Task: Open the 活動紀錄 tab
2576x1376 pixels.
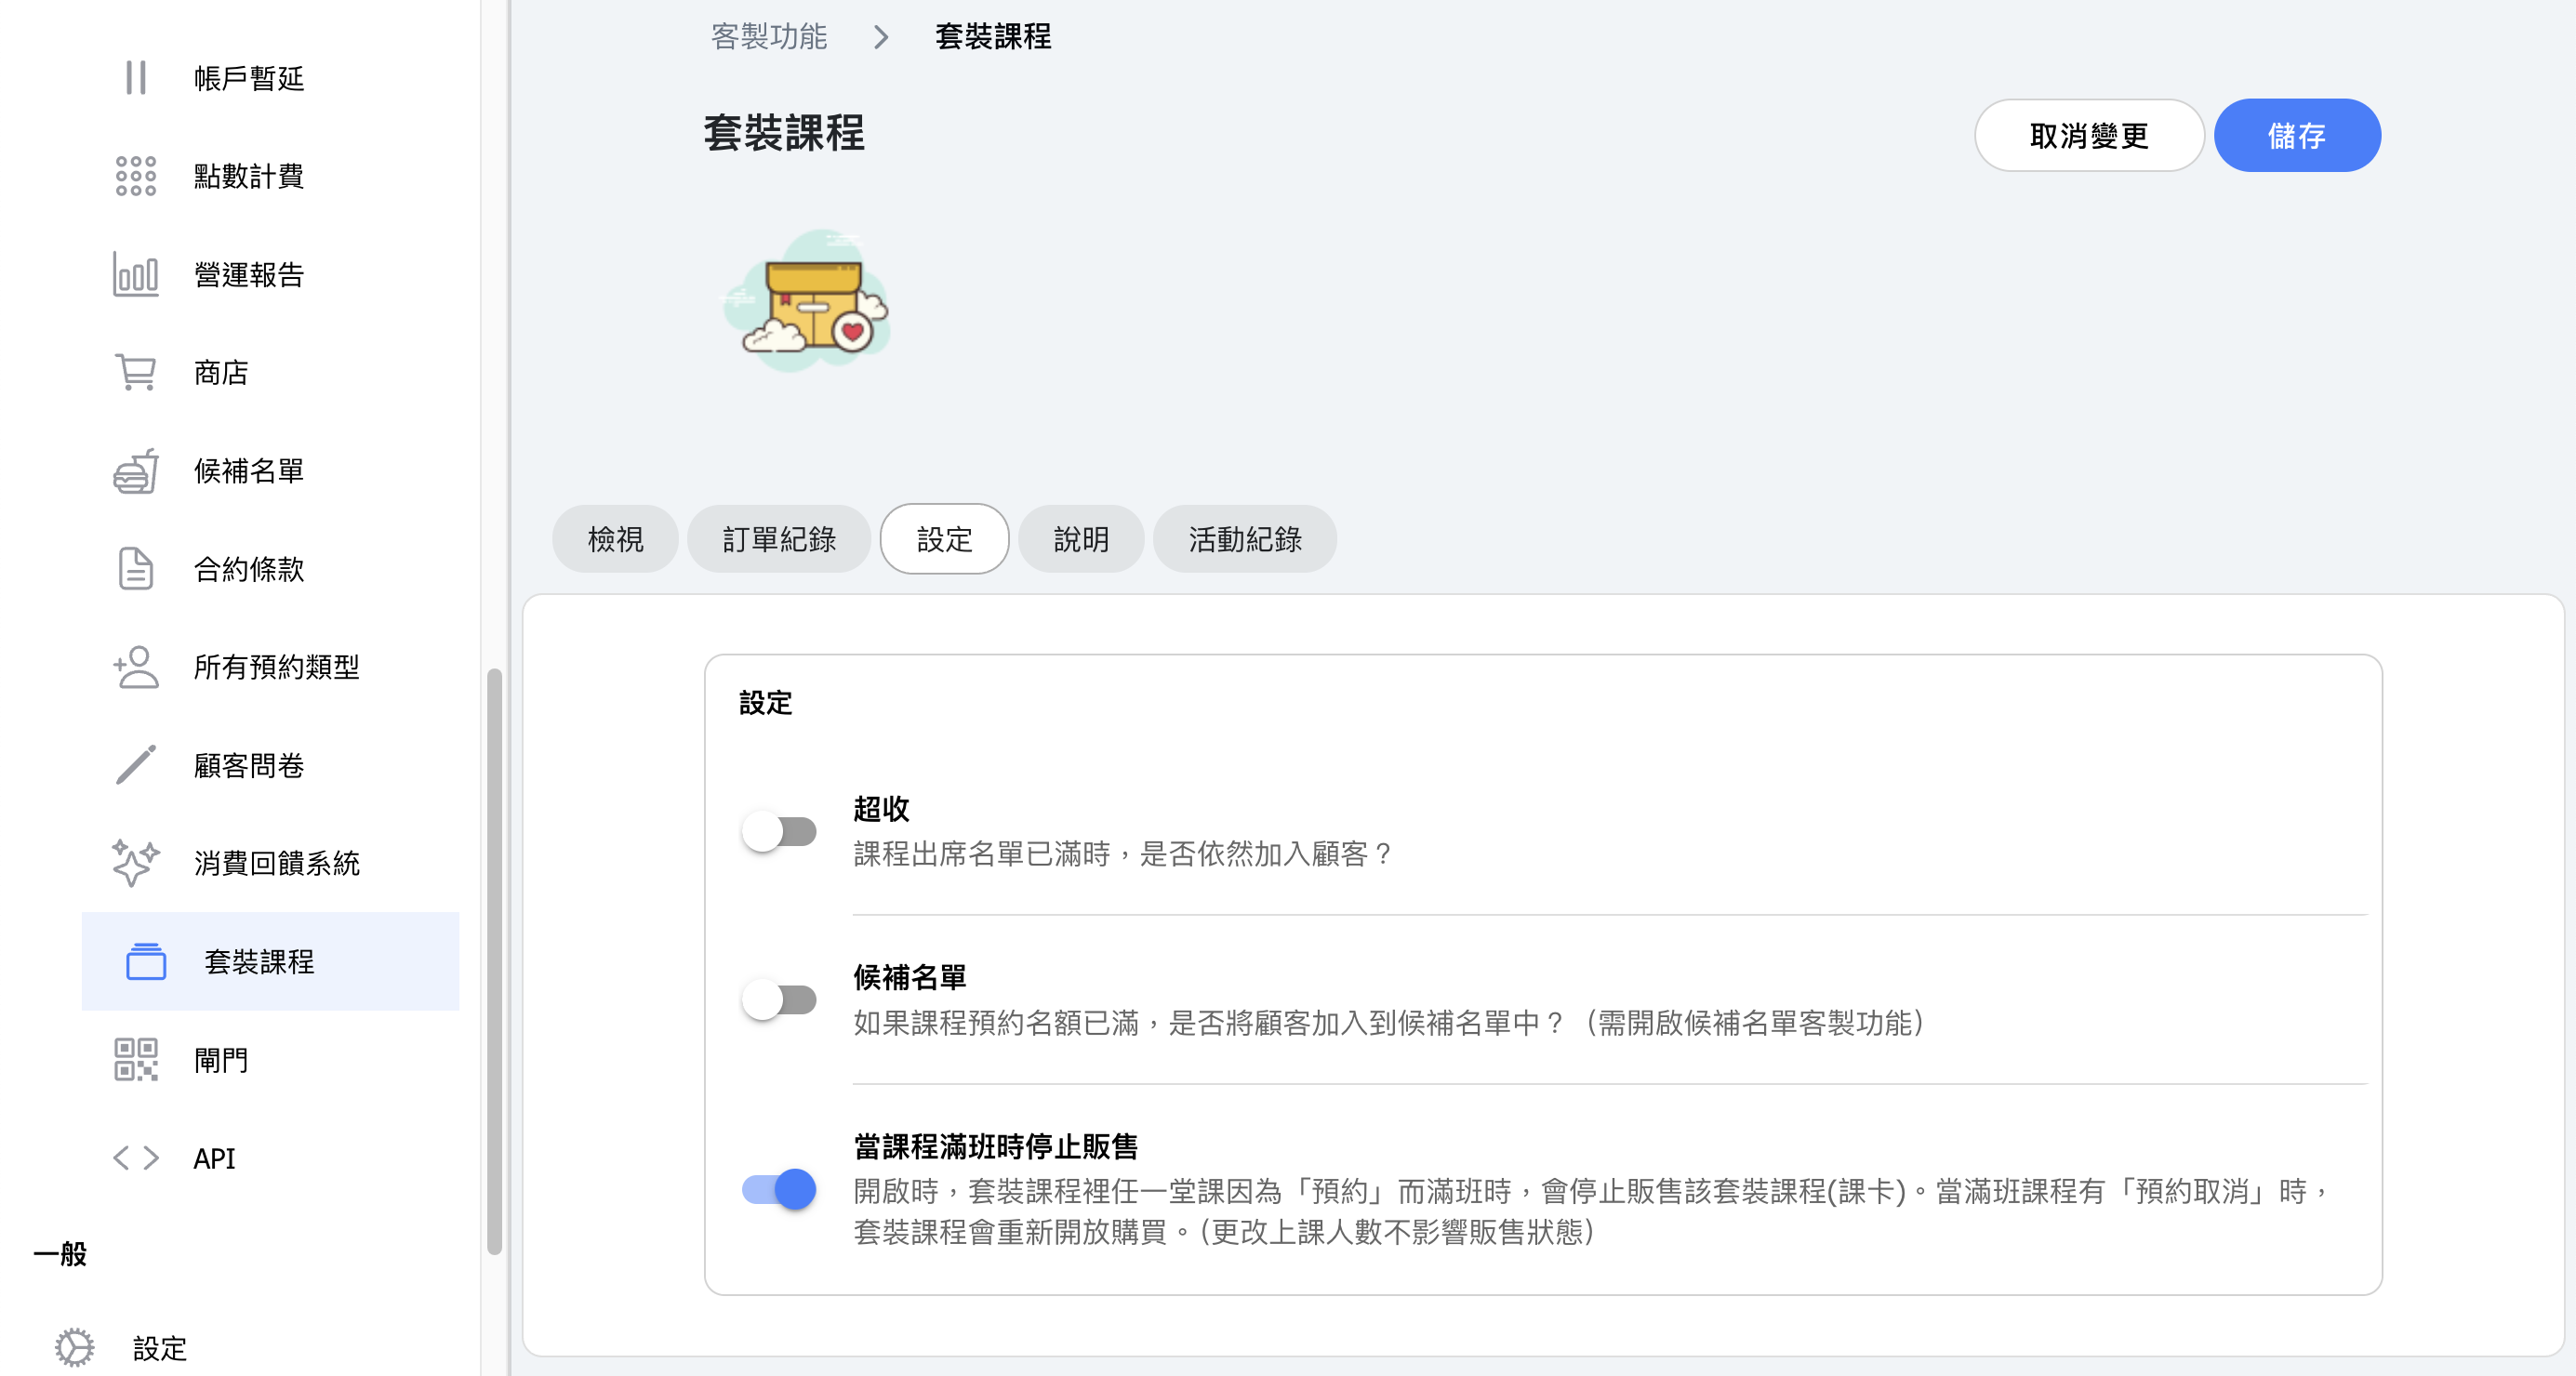Action: click(1244, 539)
